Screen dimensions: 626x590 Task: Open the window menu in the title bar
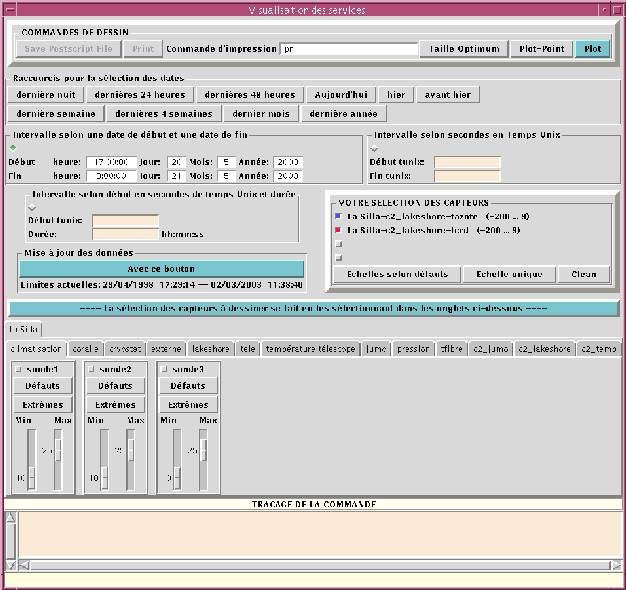click(12, 10)
